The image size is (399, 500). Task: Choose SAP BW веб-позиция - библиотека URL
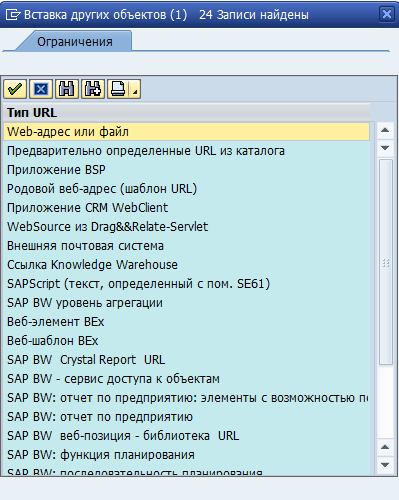coord(187,436)
